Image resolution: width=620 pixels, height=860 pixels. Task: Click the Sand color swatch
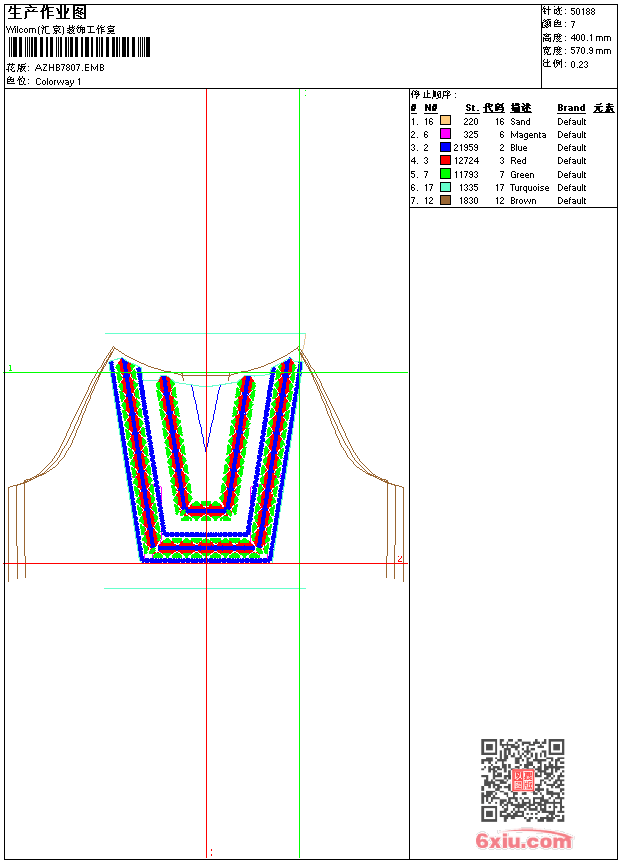point(445,121)
